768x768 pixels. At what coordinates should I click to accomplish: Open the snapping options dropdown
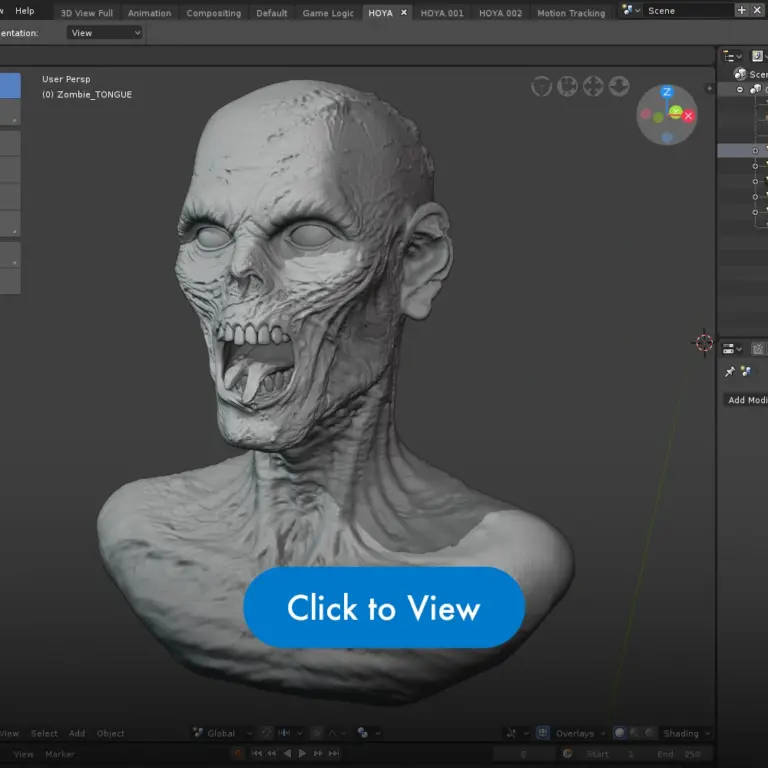point(290,733)
